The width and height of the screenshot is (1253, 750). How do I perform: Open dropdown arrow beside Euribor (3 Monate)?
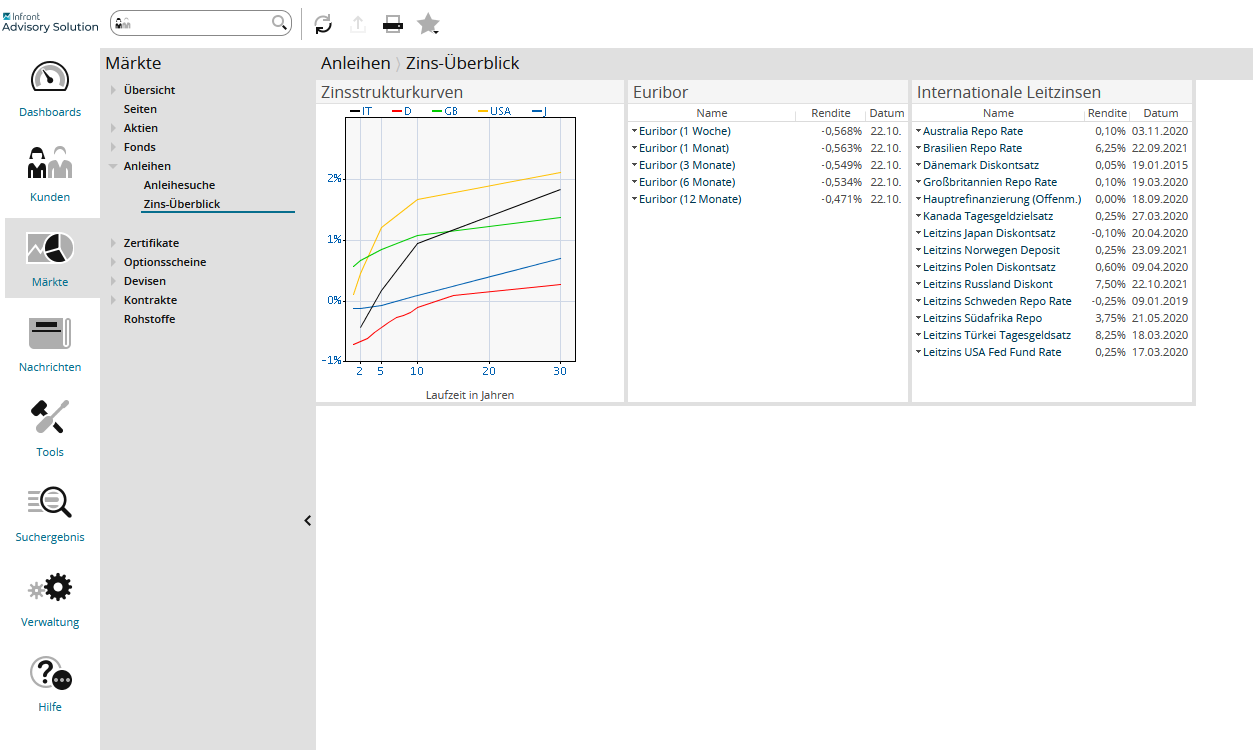pos(634,165)
